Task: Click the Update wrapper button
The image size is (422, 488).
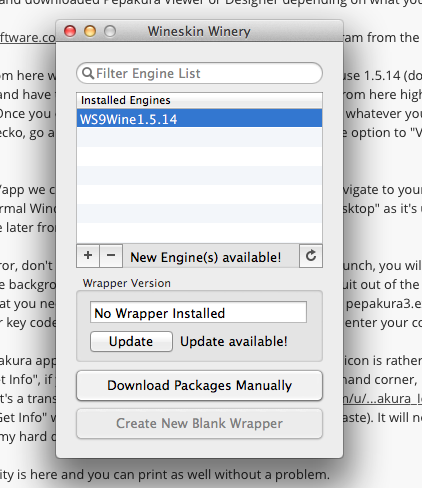Action: coord(131,341)
